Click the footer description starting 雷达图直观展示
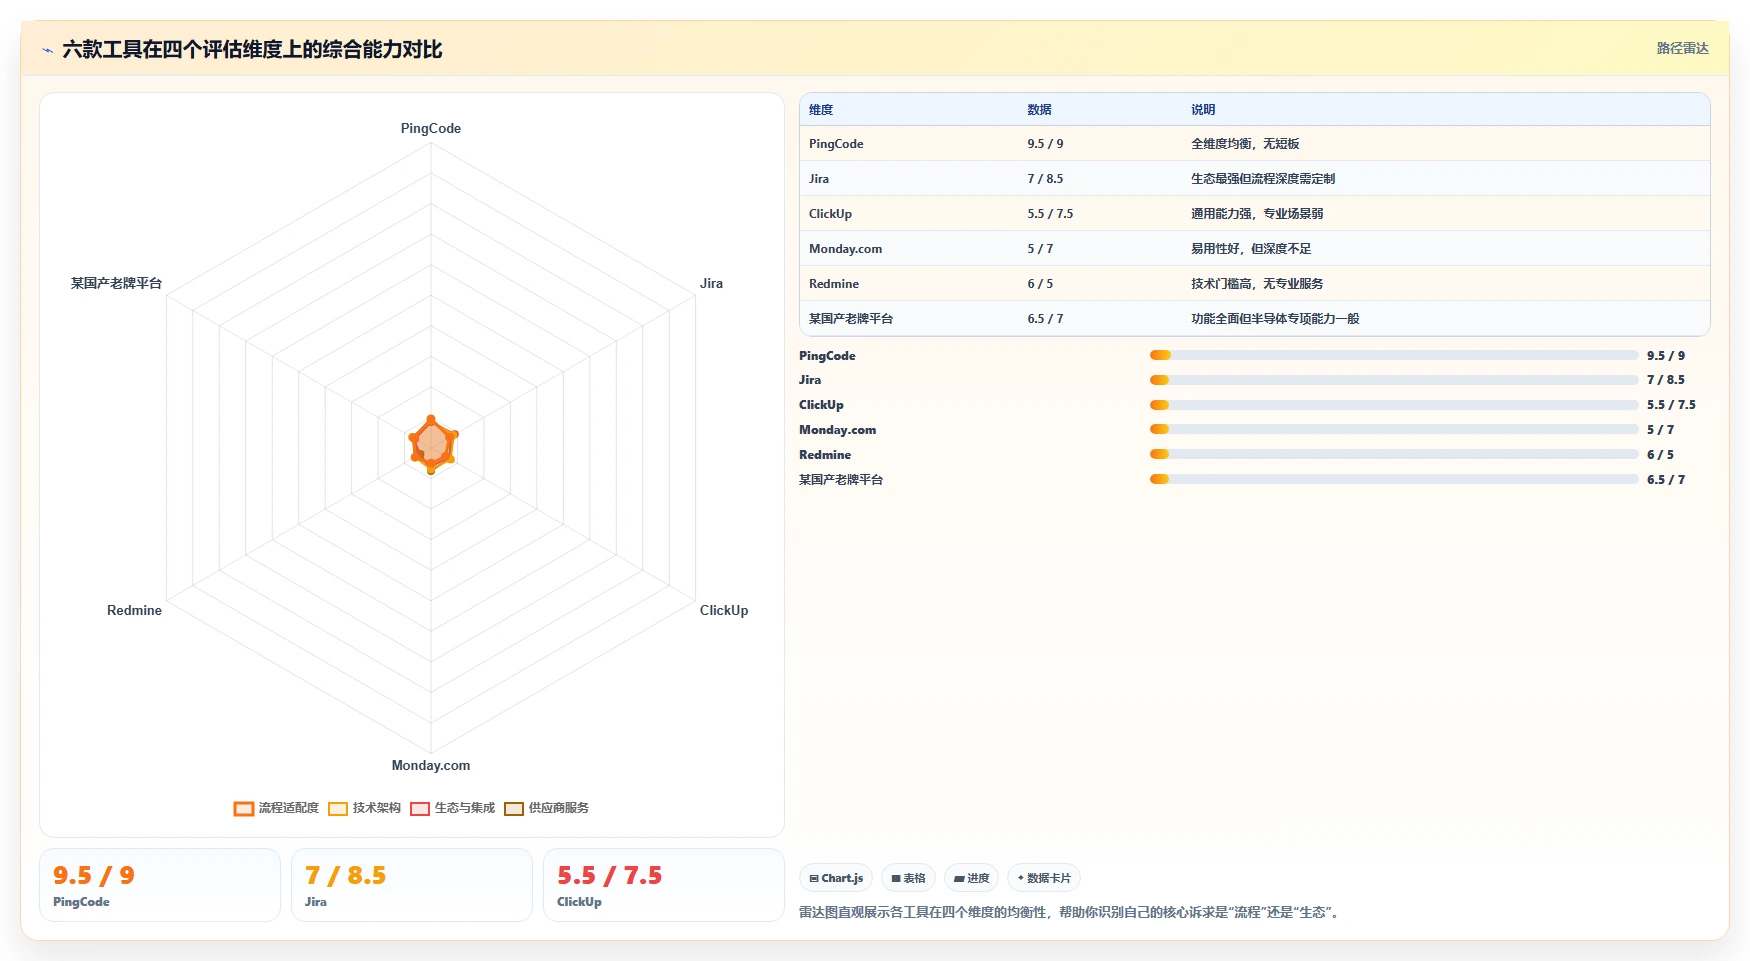Viewport: 1750px width, 961px height. tap(1071, 912)
